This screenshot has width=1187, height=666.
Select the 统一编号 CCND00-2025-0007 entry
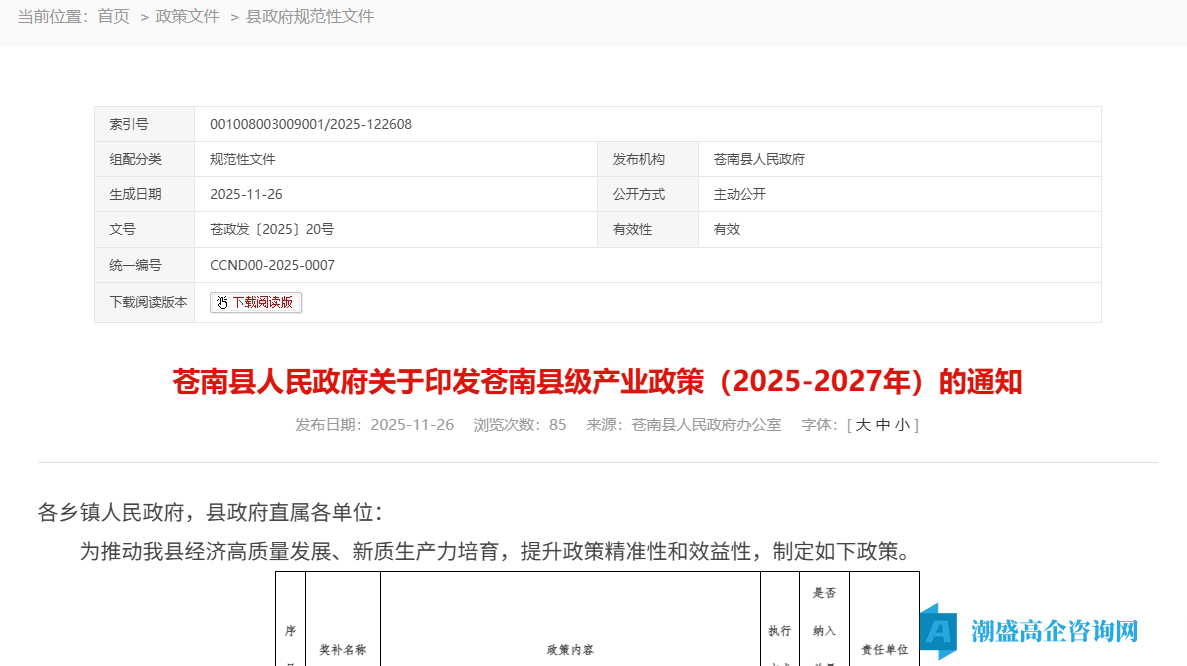click(x=271, y=264)
